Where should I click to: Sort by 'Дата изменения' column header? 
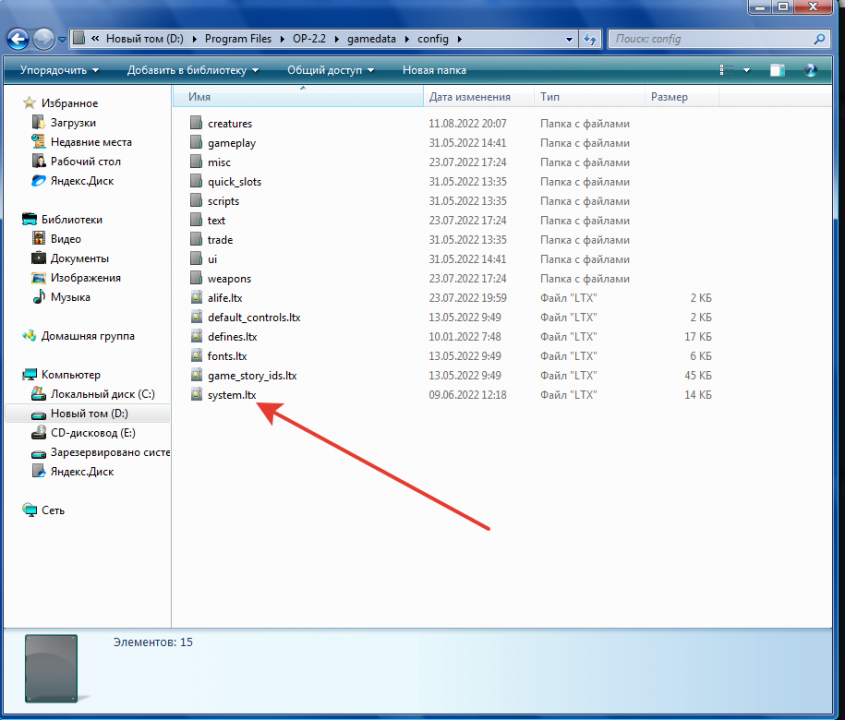pyautogui.click(x=479, y=97)
